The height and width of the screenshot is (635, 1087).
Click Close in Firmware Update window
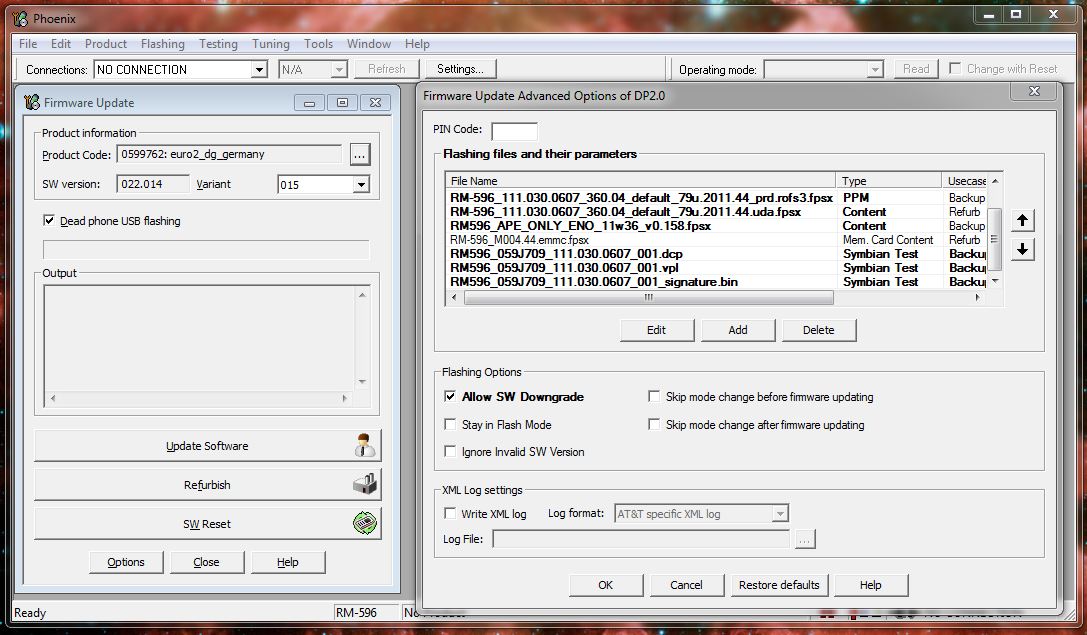207,562
